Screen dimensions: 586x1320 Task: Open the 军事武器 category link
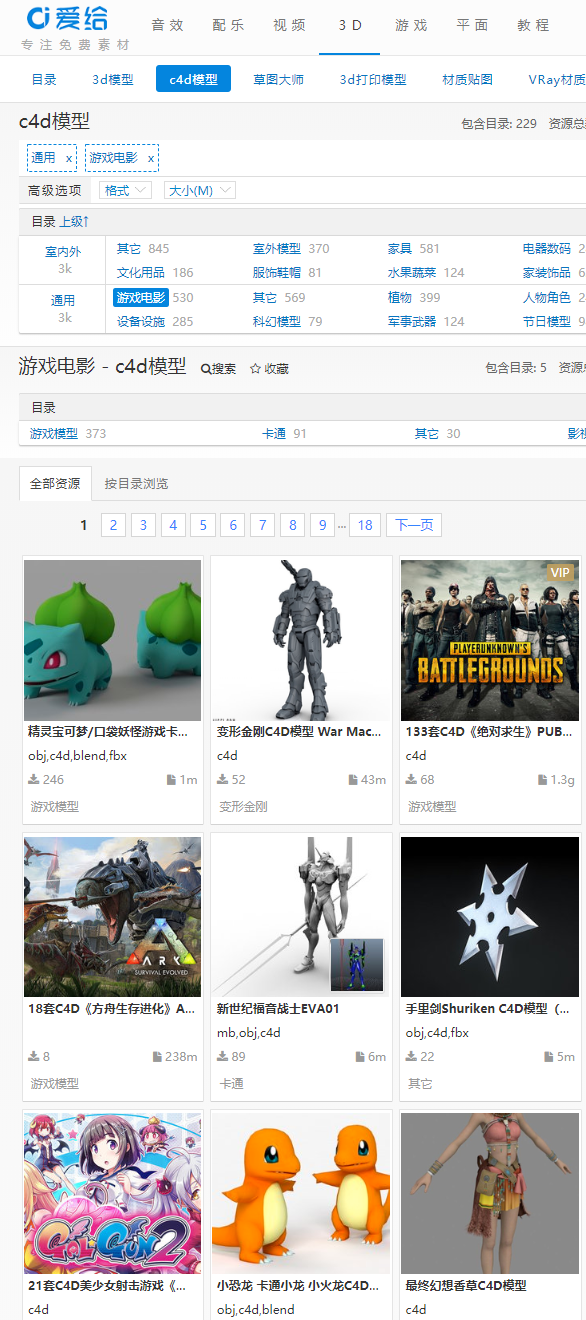coord(413,321)
